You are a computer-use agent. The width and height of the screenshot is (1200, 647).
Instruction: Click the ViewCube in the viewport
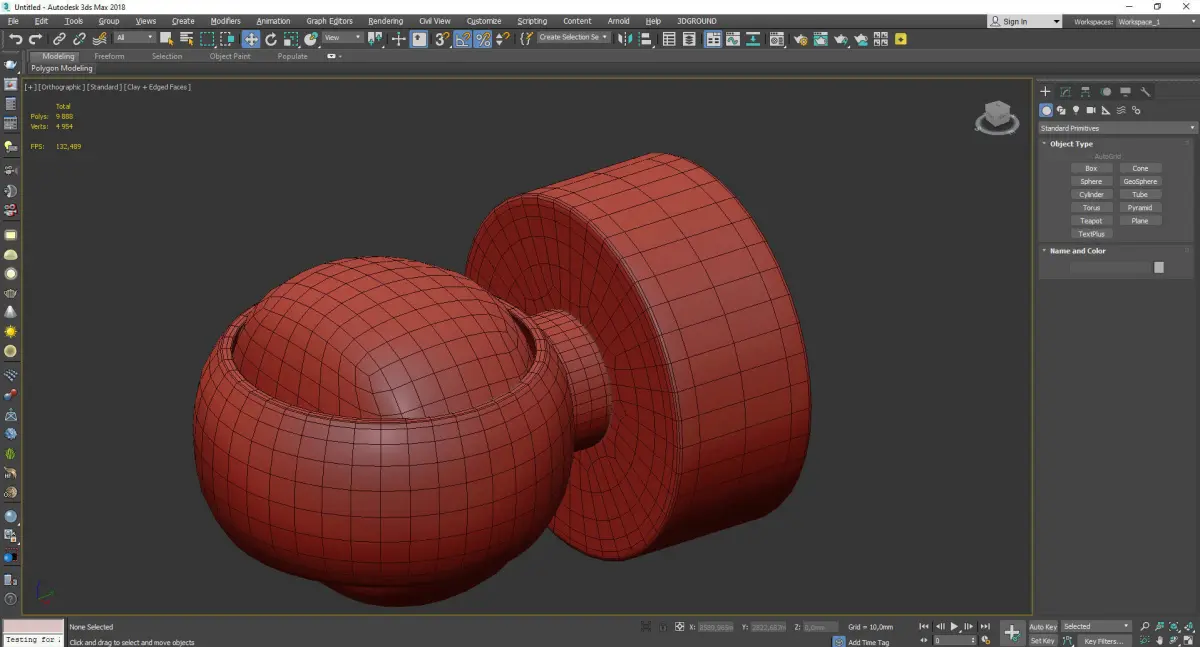click(x=996, y=117)
